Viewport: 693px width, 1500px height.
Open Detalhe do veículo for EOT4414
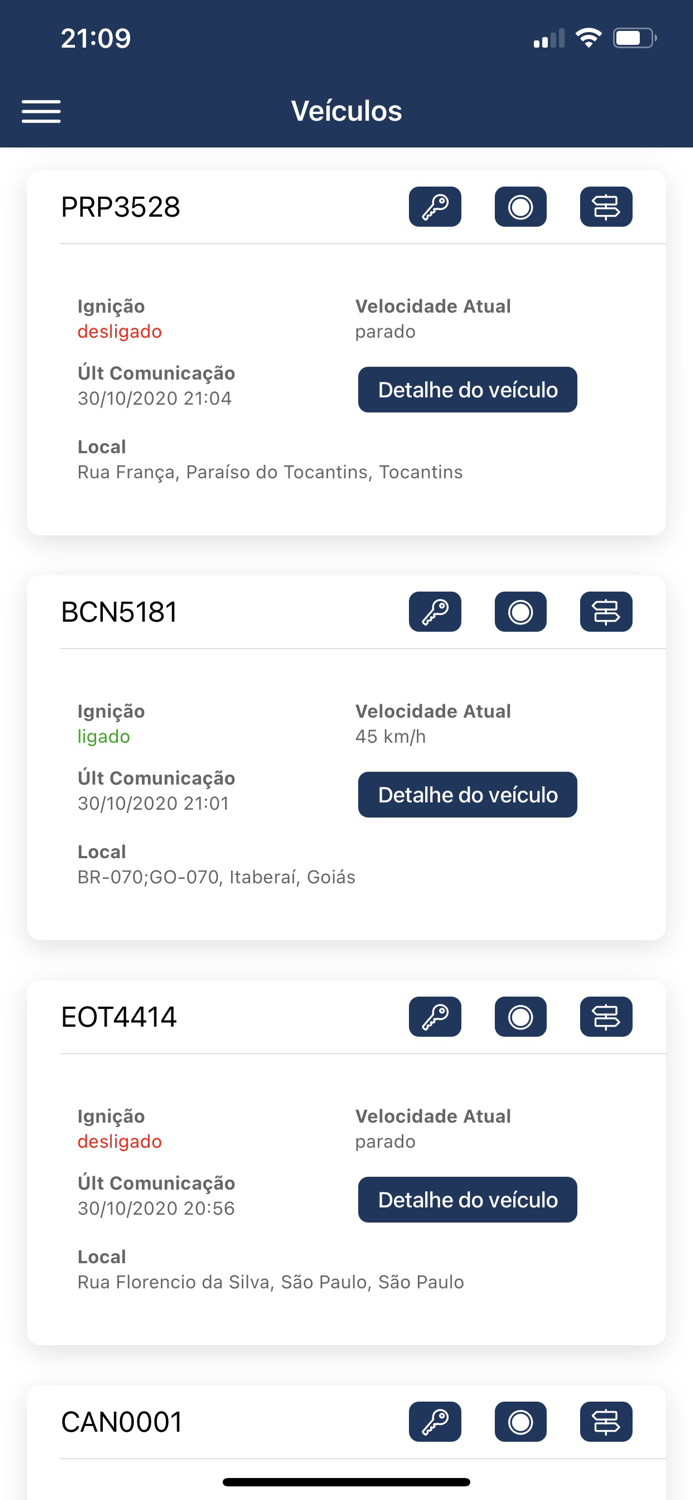[468, 1200]
